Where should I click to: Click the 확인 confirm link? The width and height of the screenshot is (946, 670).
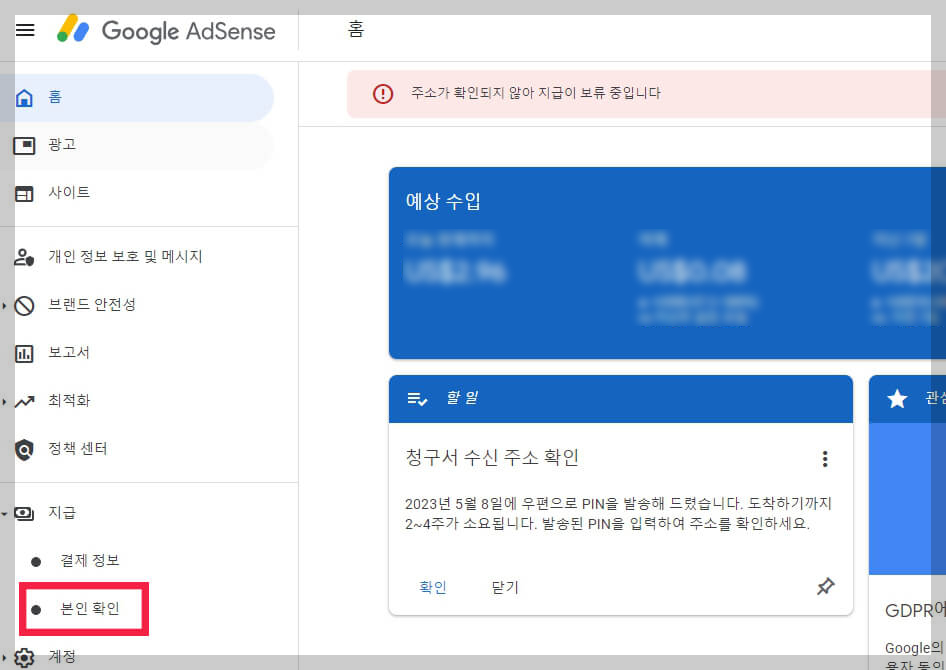click(433, 587)
